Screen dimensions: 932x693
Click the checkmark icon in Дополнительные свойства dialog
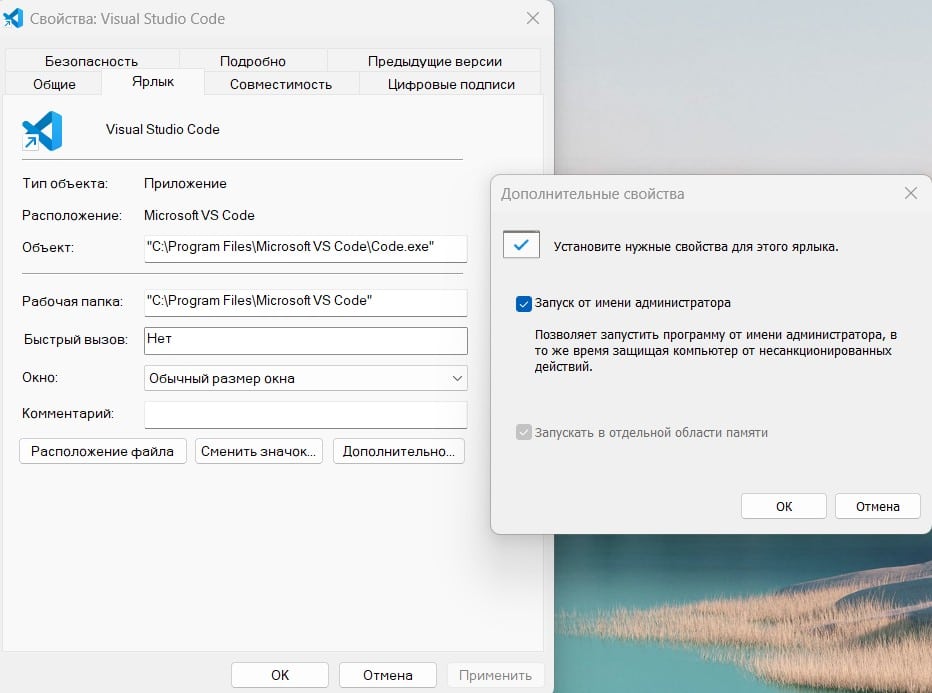point(521,244)
